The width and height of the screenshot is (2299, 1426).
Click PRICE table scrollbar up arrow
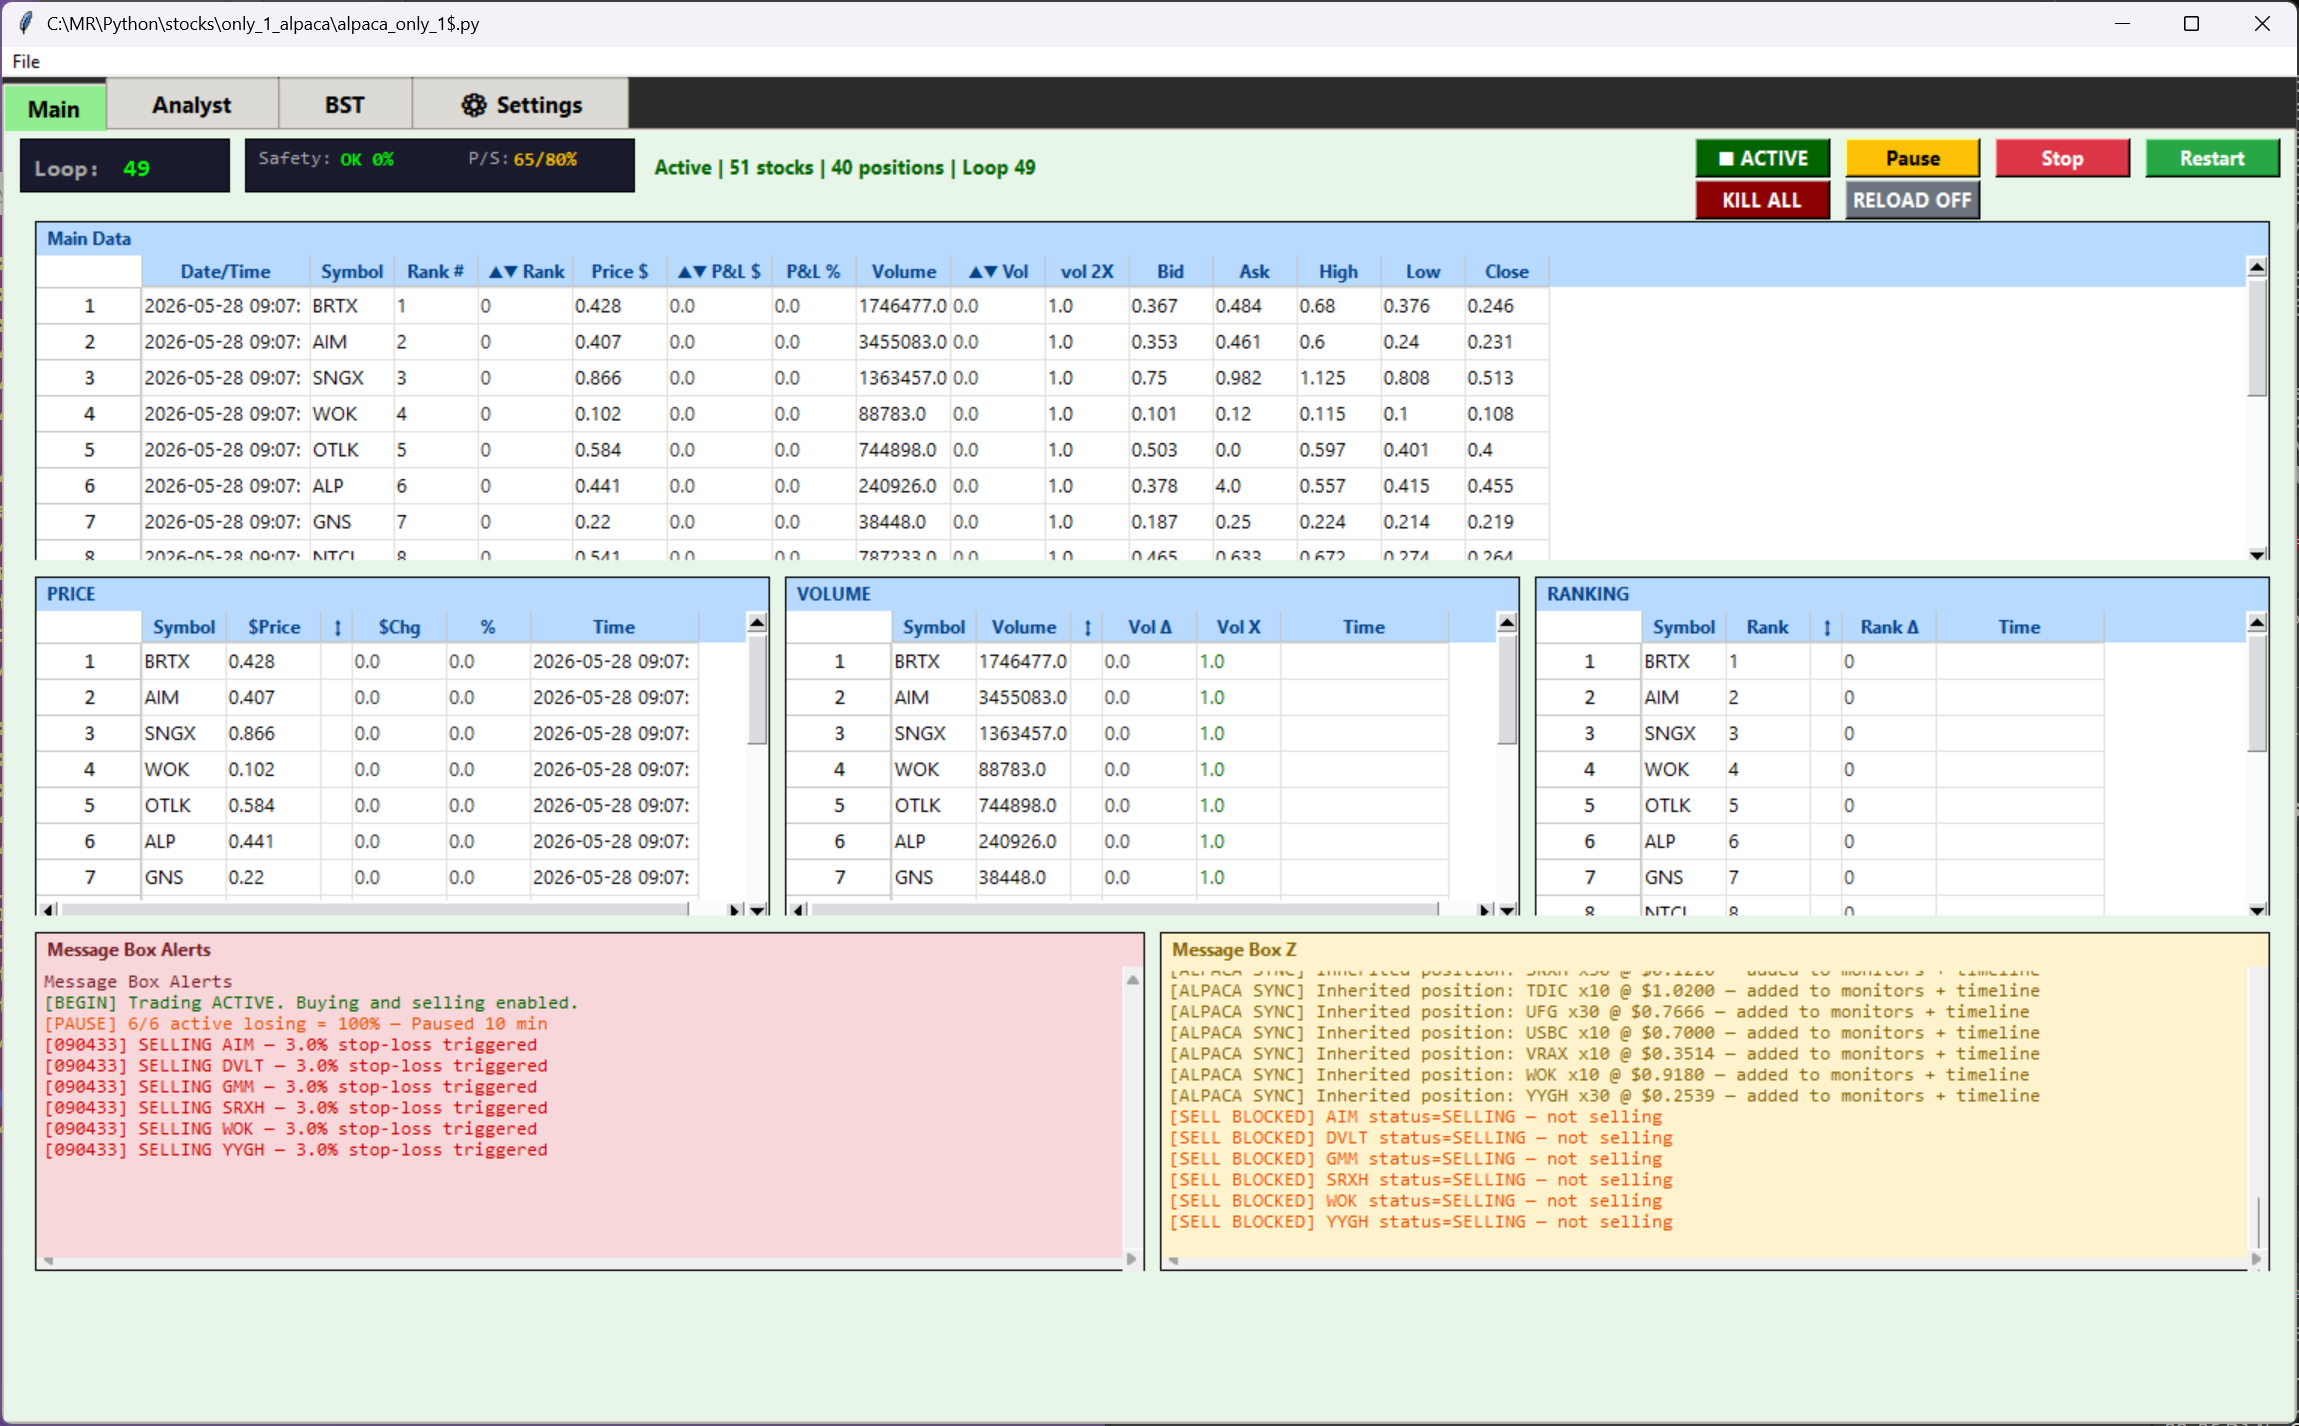pyautogui.click(x=757, y=623)
